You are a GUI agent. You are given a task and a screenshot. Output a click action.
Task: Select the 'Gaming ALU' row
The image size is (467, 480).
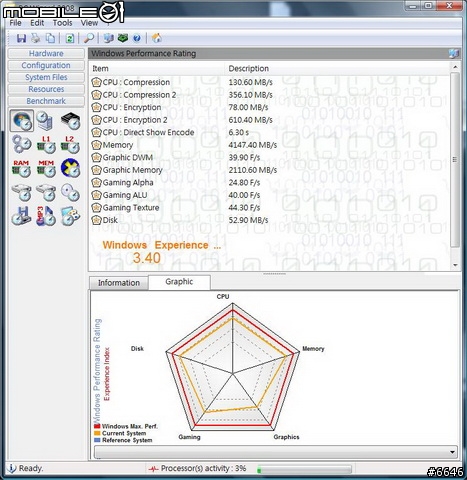(270, 195)
